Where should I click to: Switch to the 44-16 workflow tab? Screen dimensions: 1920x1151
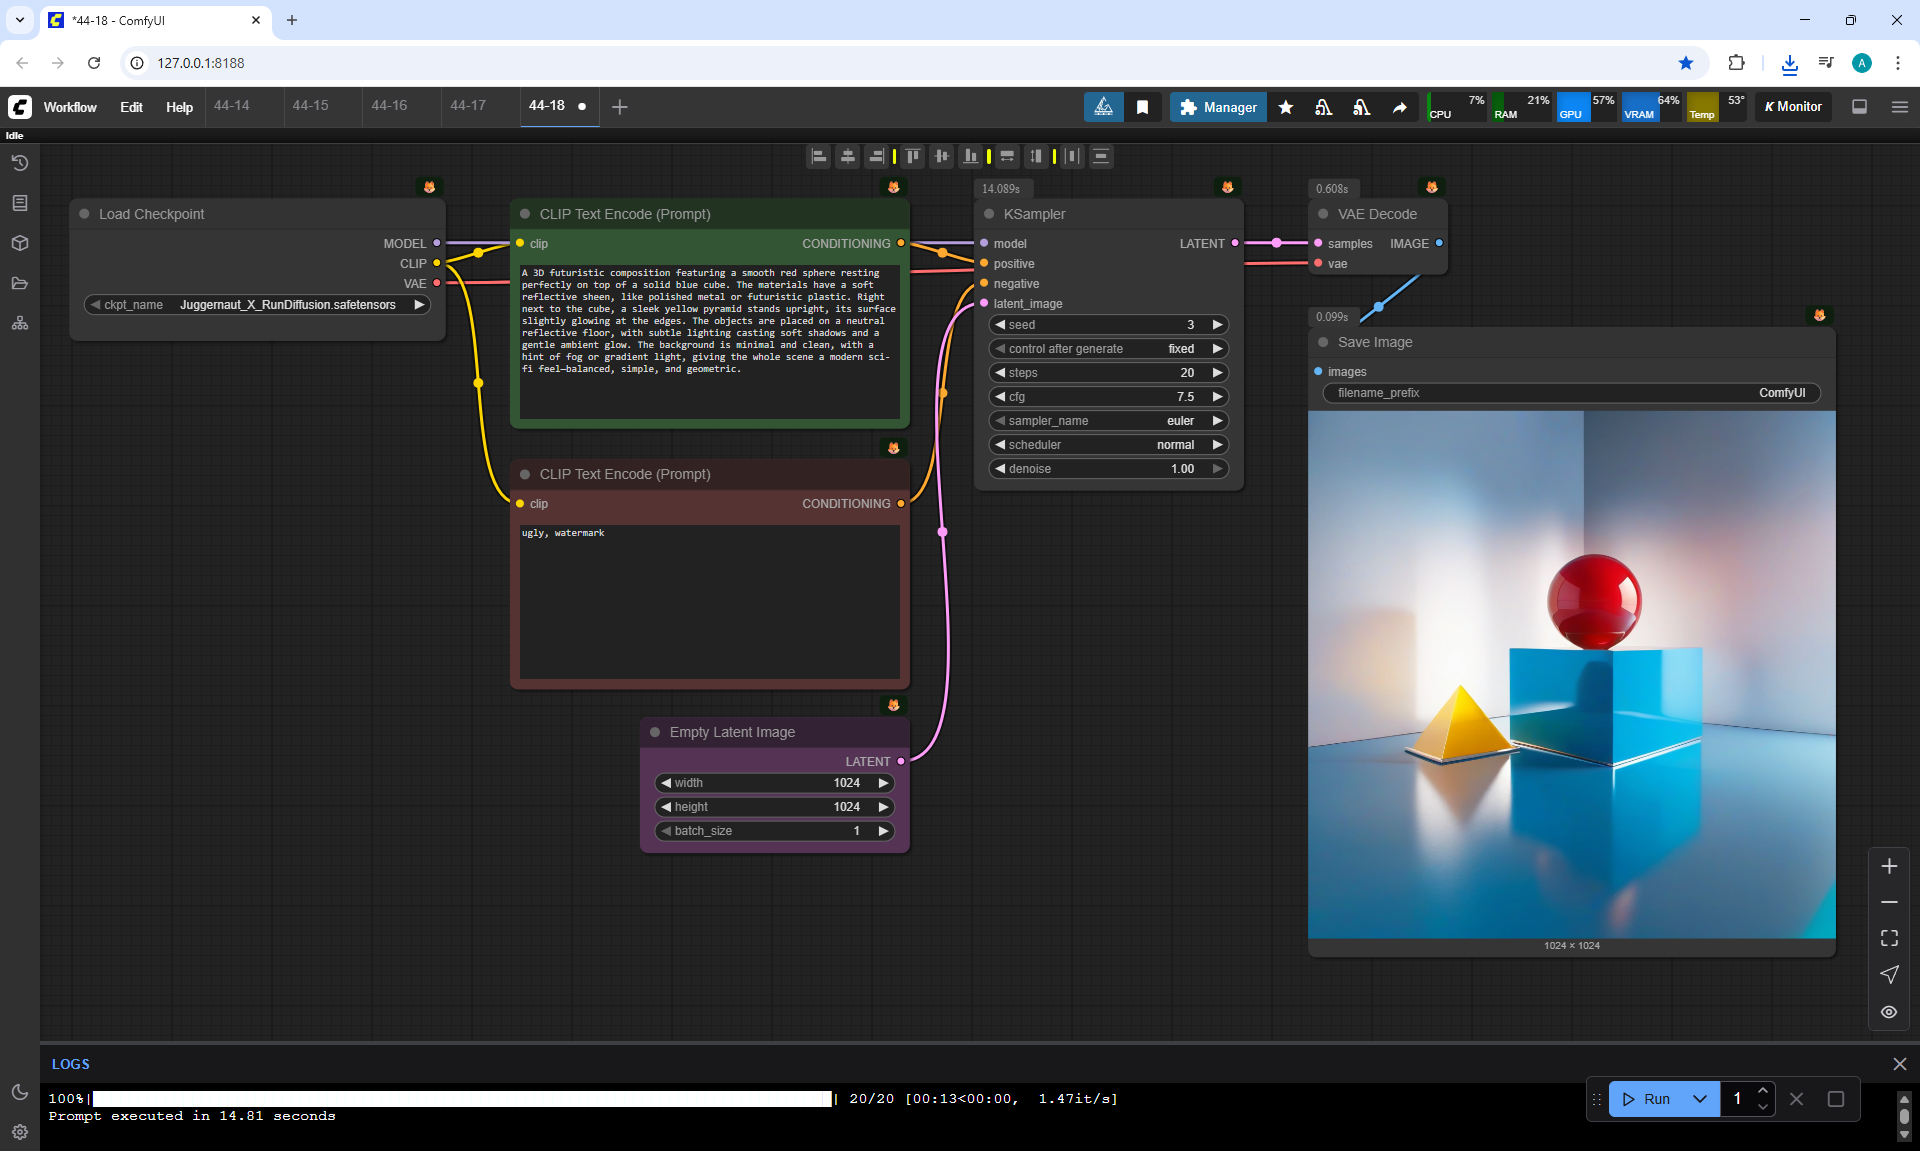389,106
